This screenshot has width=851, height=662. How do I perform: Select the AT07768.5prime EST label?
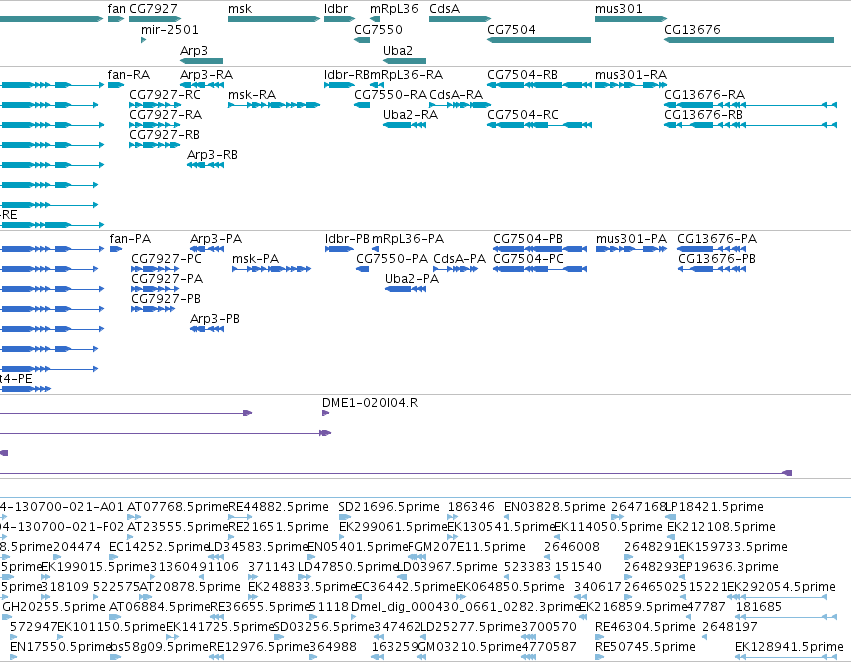(x=177, y=507)
